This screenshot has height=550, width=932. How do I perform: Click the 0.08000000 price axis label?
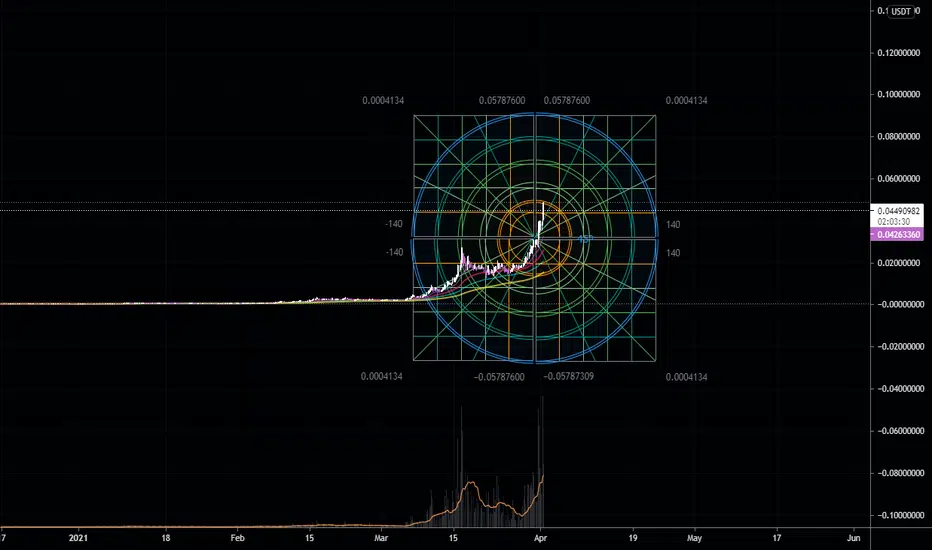click(x=898, y=137)
